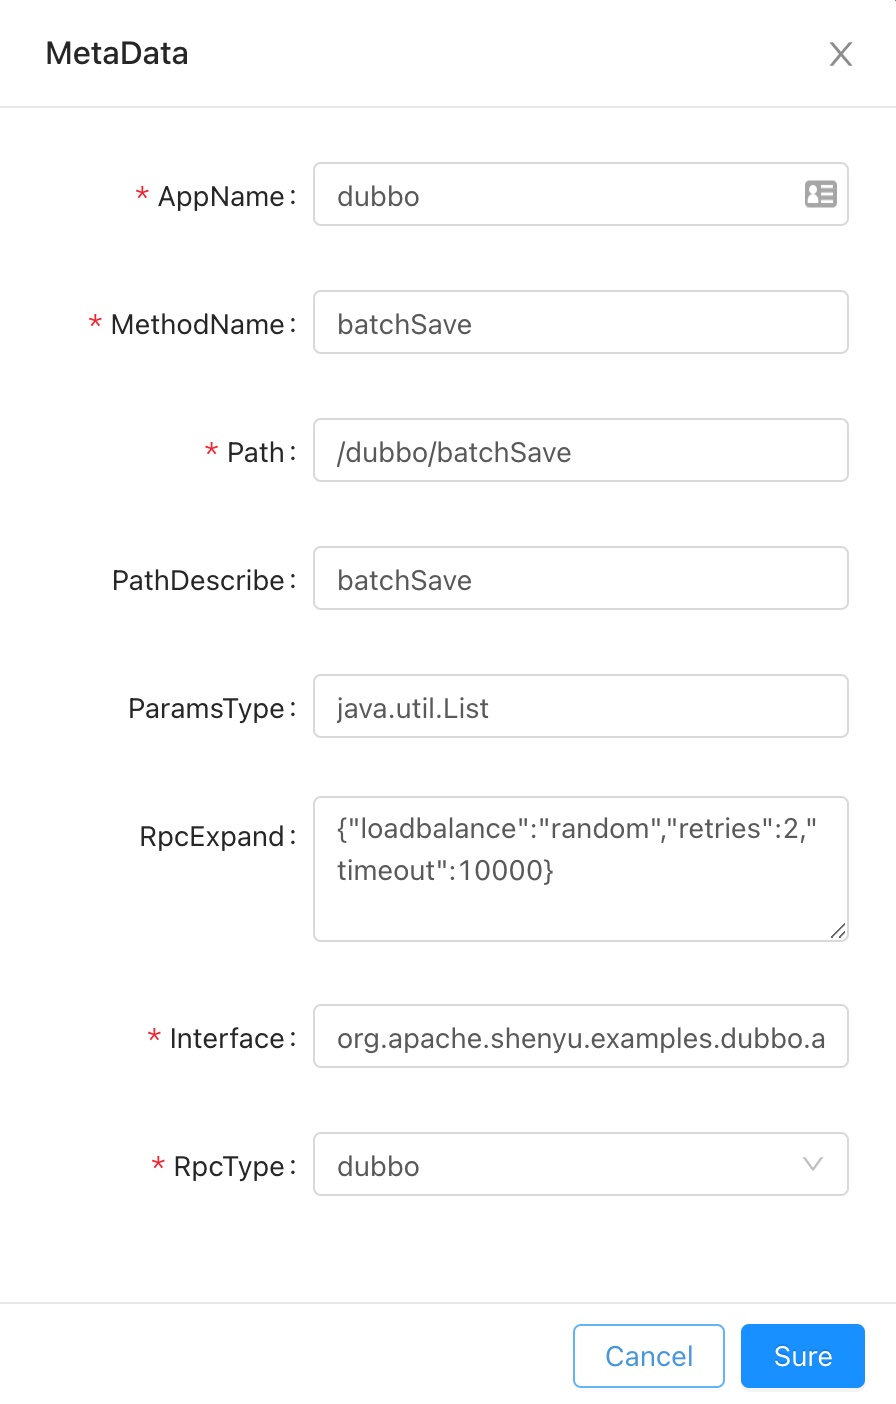Click the AppName field label
This screenshot has height=1404, width=896.
click(221, 196)
